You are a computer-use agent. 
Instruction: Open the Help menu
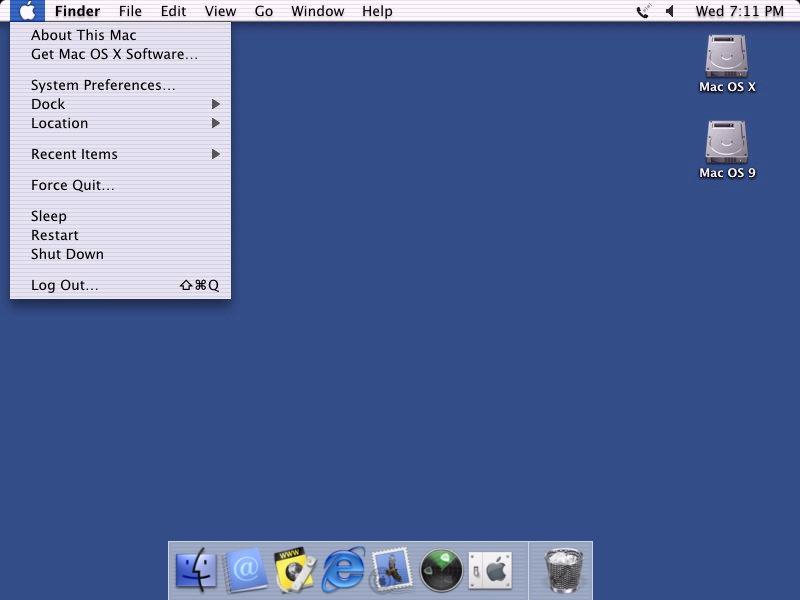pyautogui.click(x=377, y=11)
